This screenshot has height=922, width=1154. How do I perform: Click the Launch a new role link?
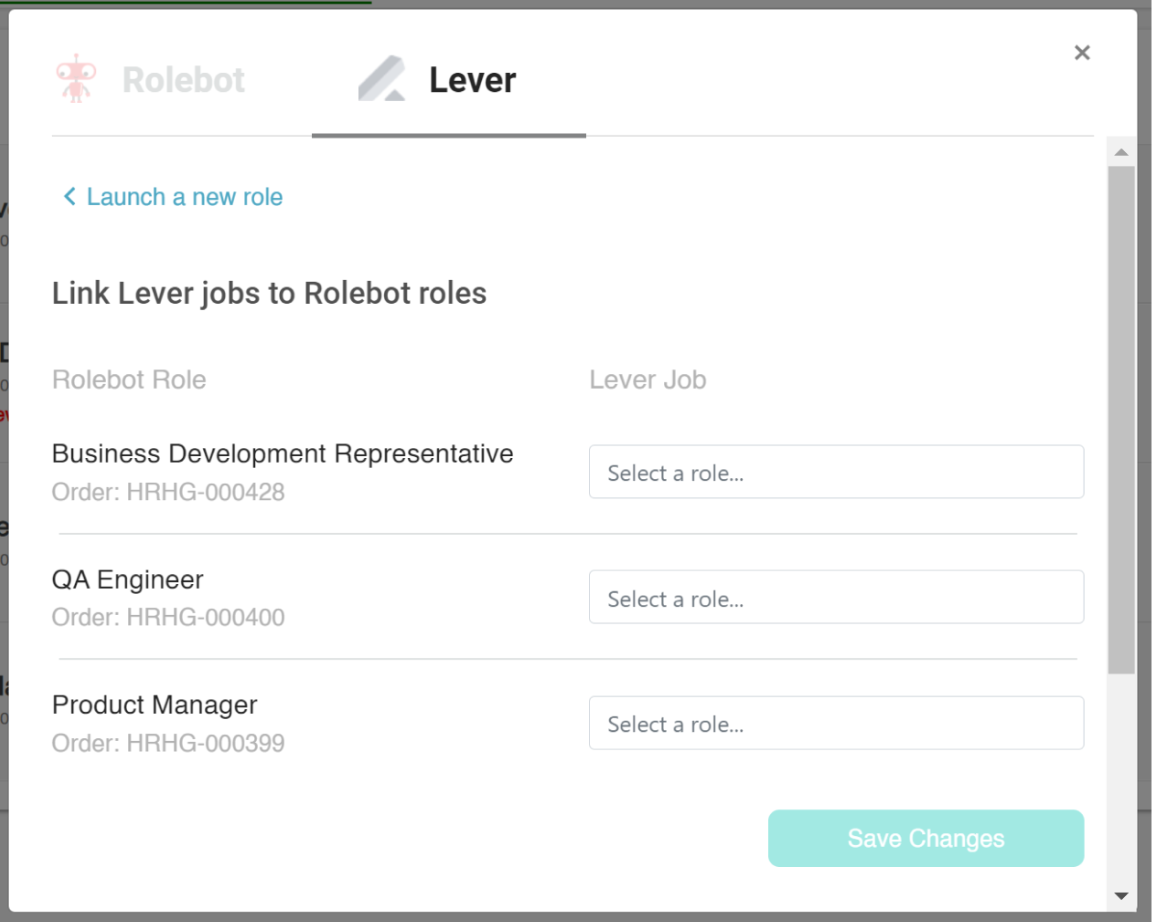(184, 197)
